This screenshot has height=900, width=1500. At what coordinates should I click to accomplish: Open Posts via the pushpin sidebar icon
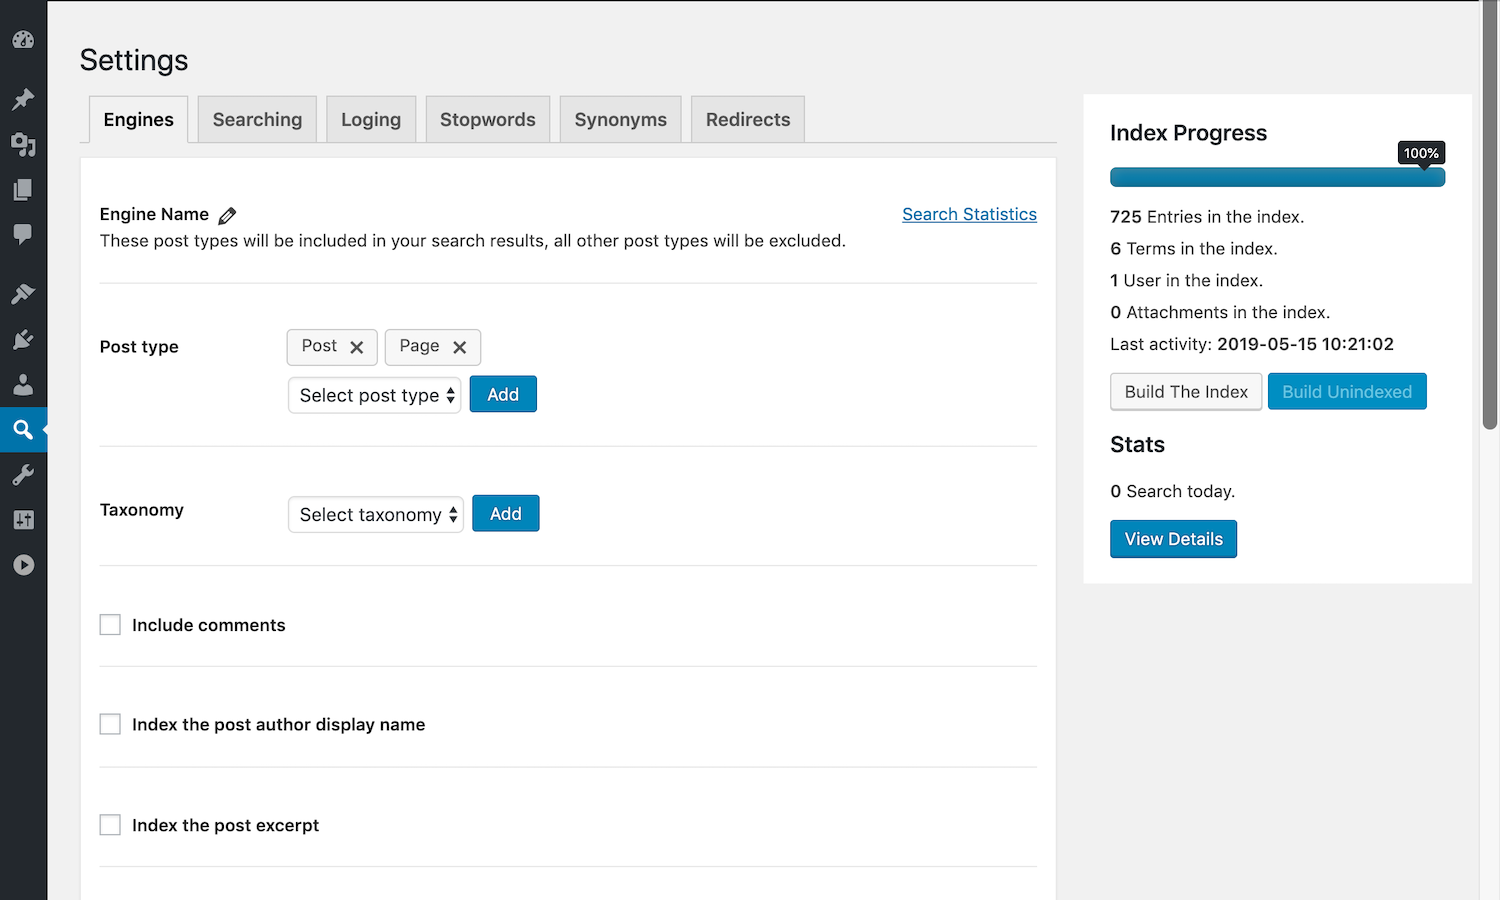[x=23, y=99]
